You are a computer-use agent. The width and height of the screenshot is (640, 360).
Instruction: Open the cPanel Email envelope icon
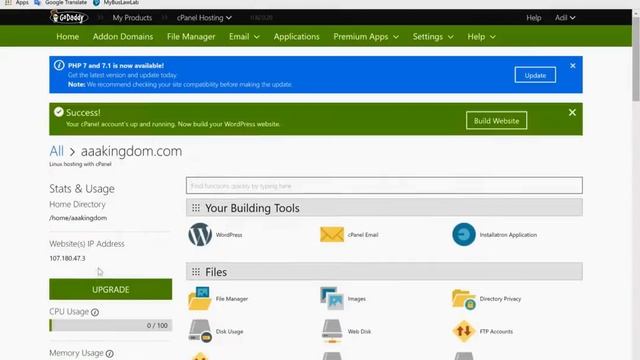(x=332, y=235)
